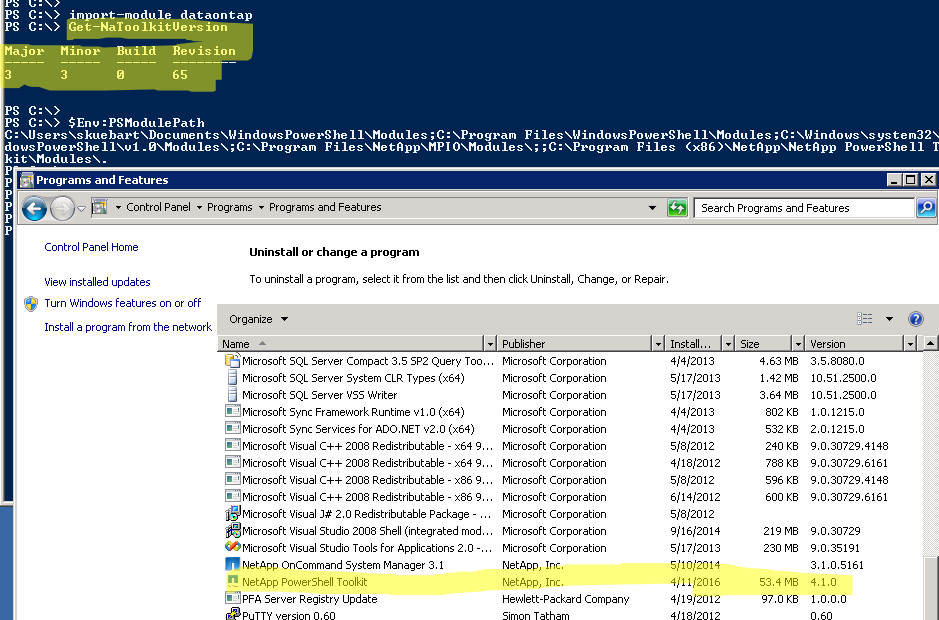
Task: Click the NetApp OnCommand System Manager icon
Action: pos(232,564)
